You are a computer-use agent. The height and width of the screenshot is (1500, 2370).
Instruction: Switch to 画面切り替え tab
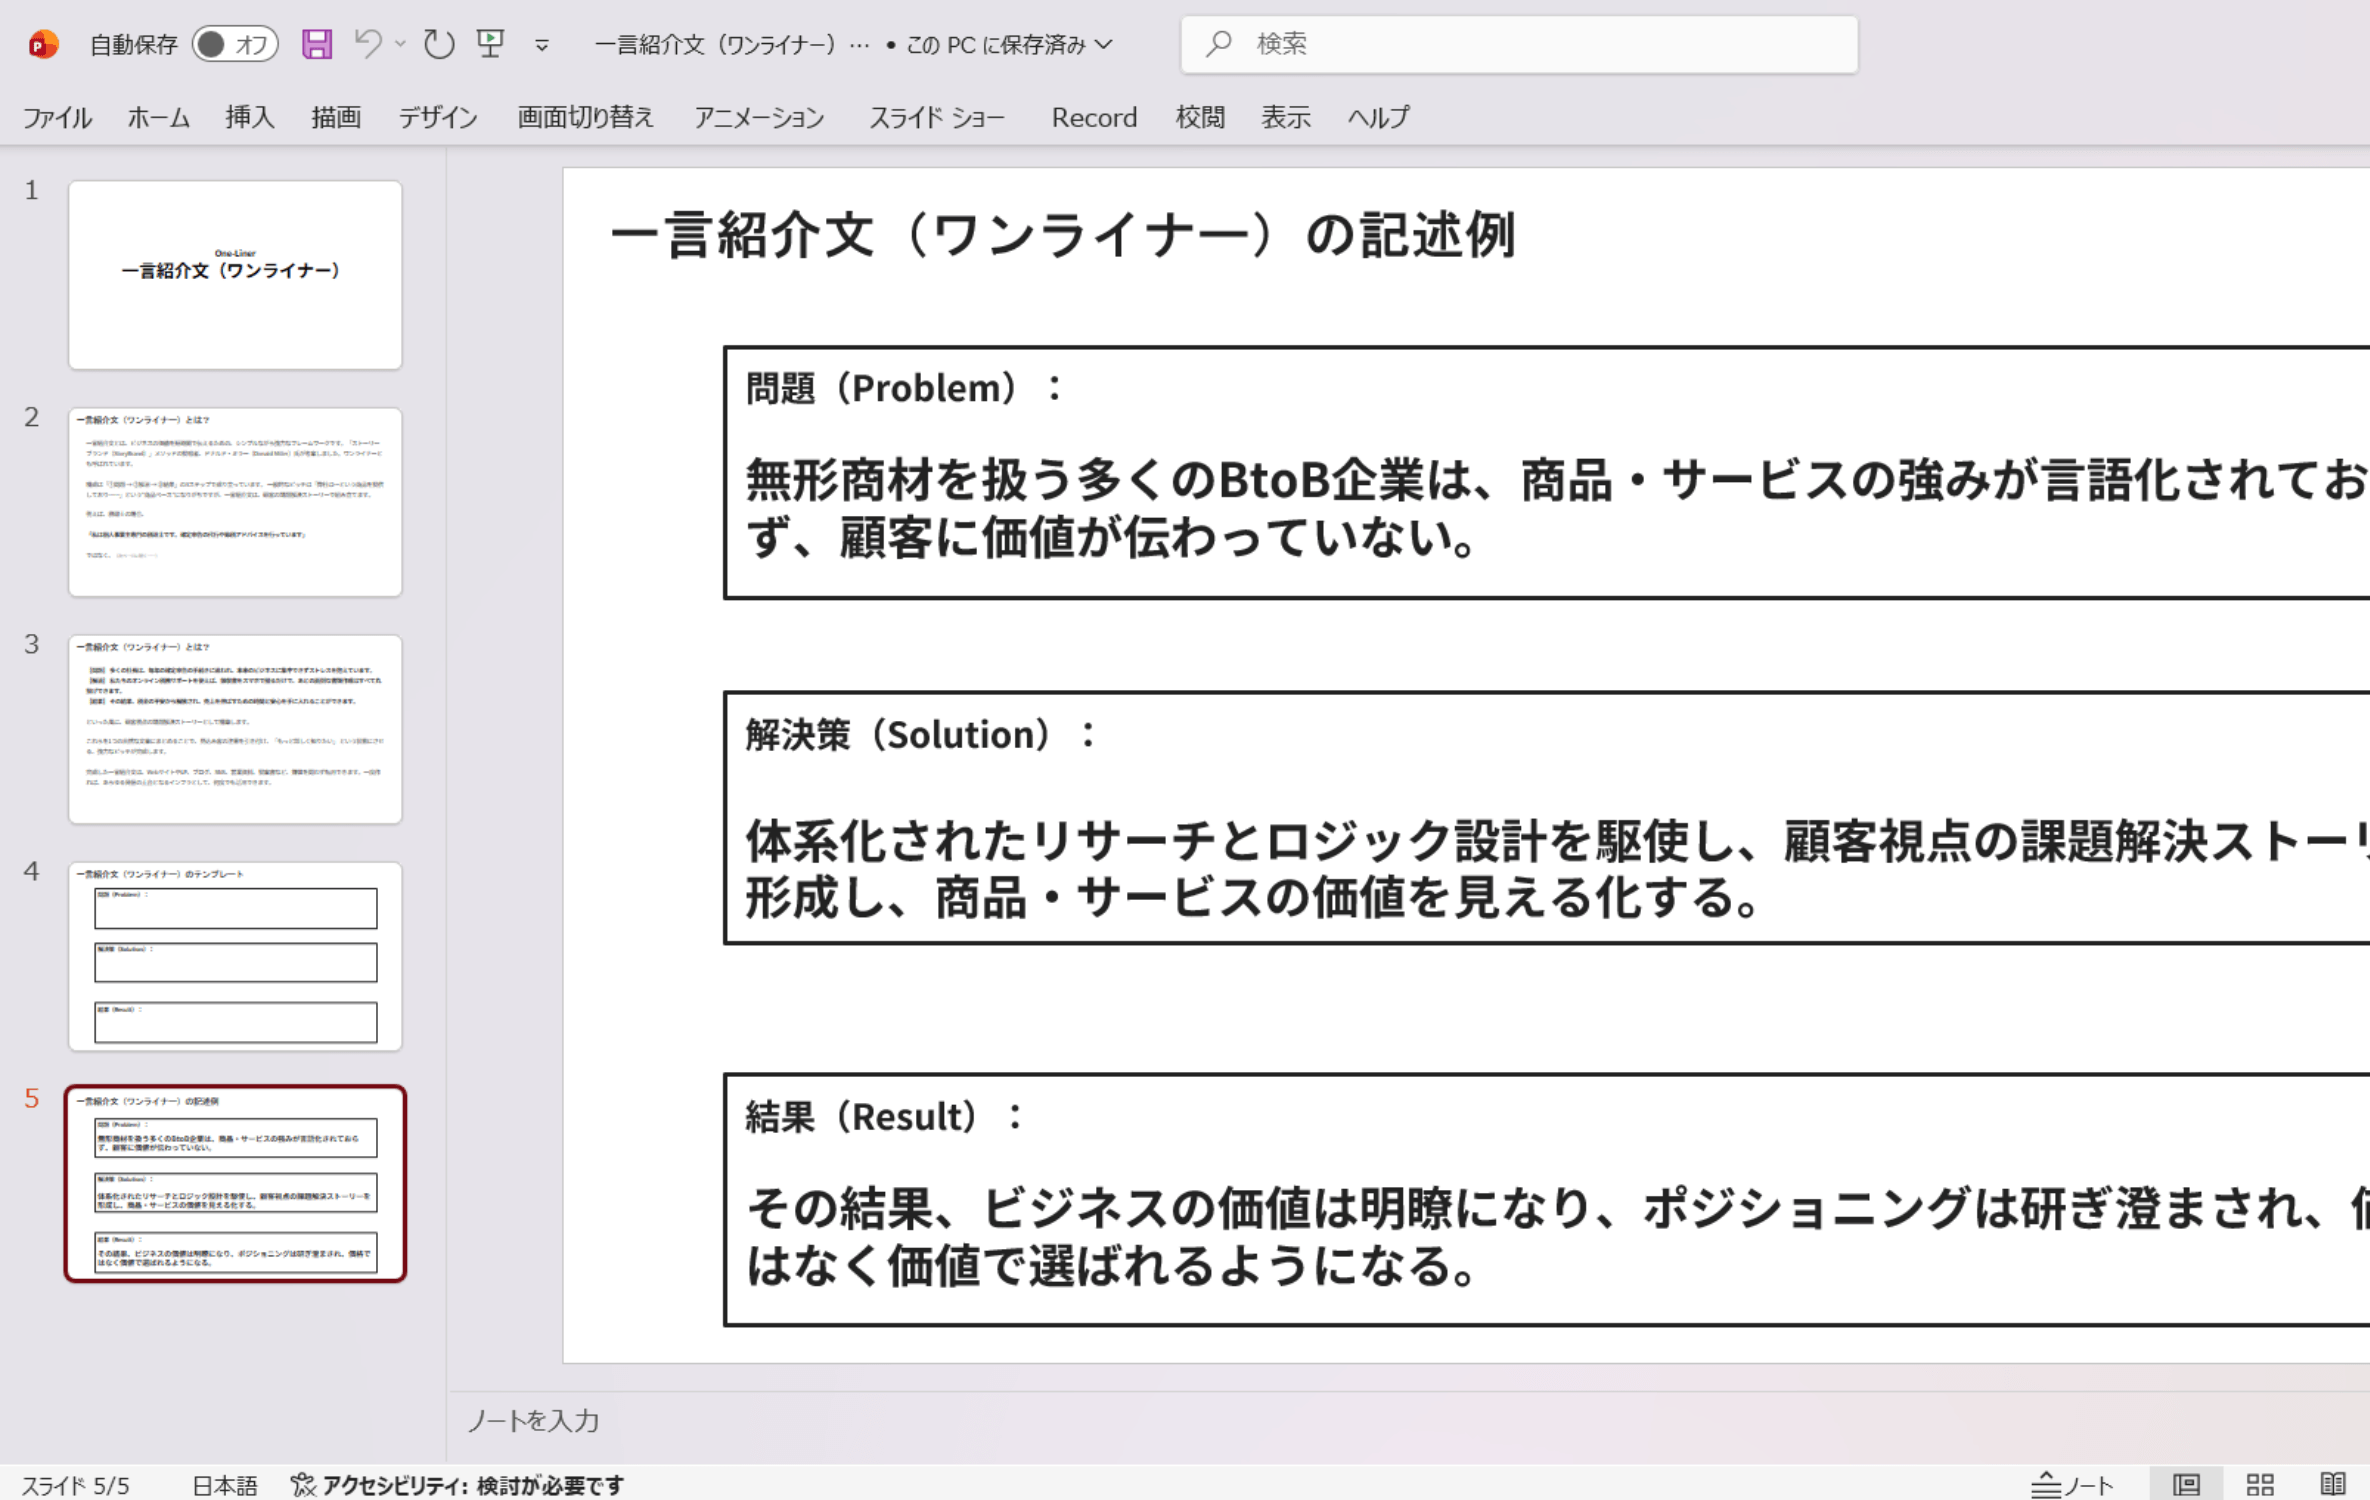click(x=585, y=118)
